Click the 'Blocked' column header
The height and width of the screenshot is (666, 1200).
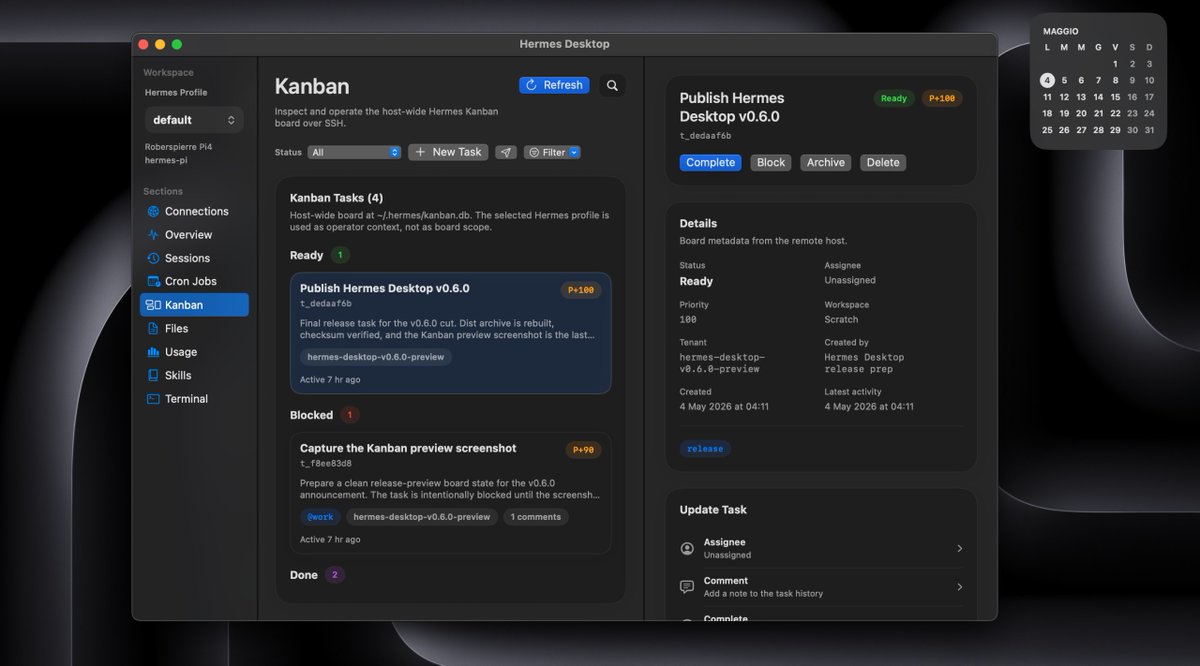pos(311,415)
